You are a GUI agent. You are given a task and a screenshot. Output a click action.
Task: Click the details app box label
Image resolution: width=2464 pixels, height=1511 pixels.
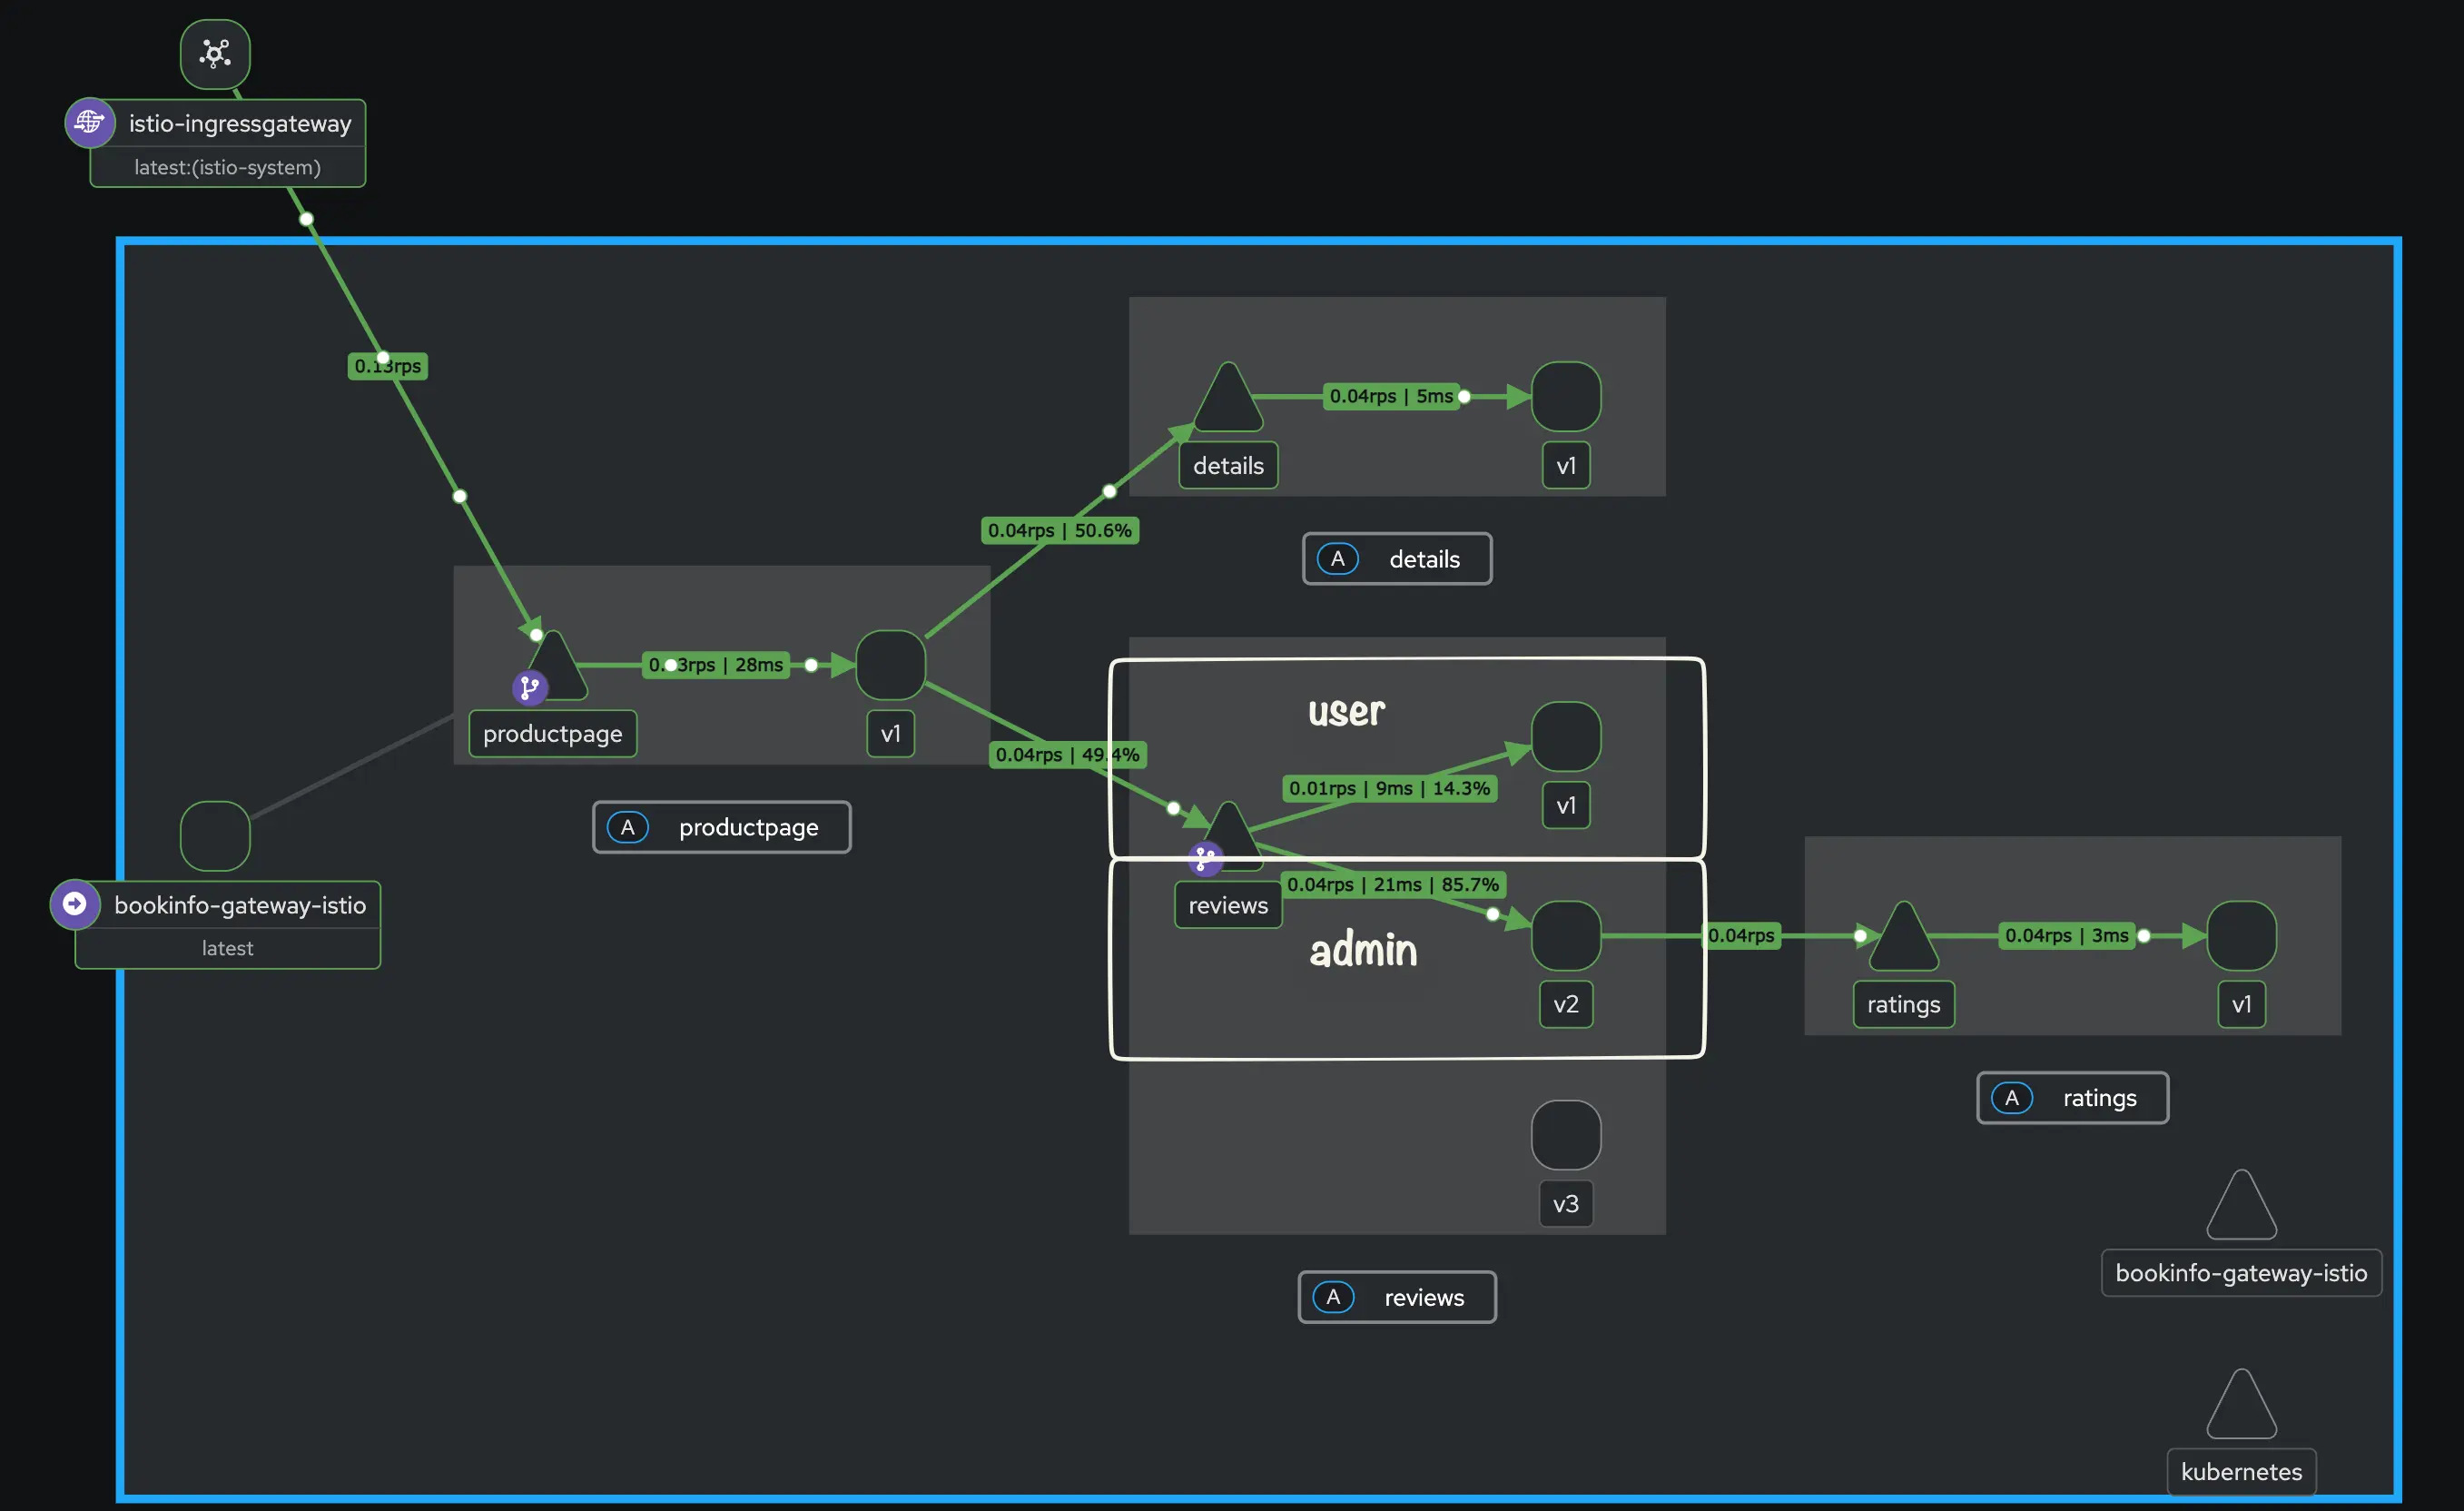coord(1397,559)
